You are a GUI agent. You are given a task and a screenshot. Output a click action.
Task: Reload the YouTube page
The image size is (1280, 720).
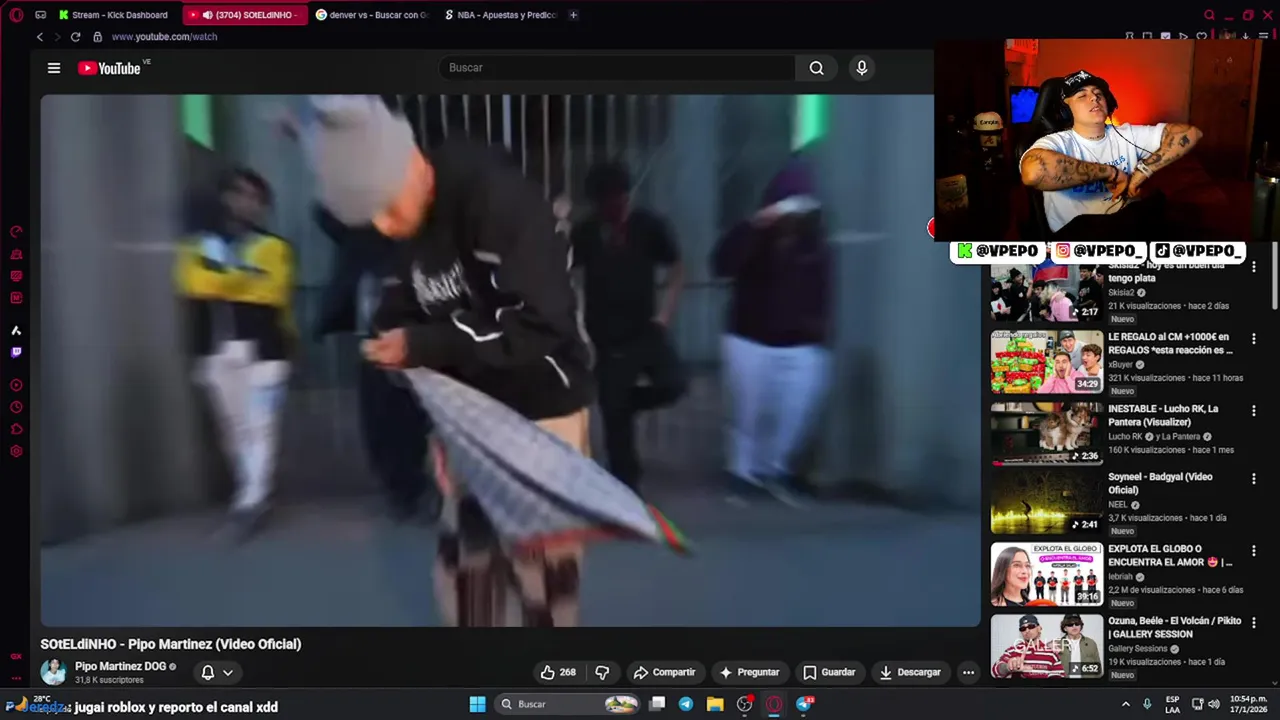[x=75, y=37]
